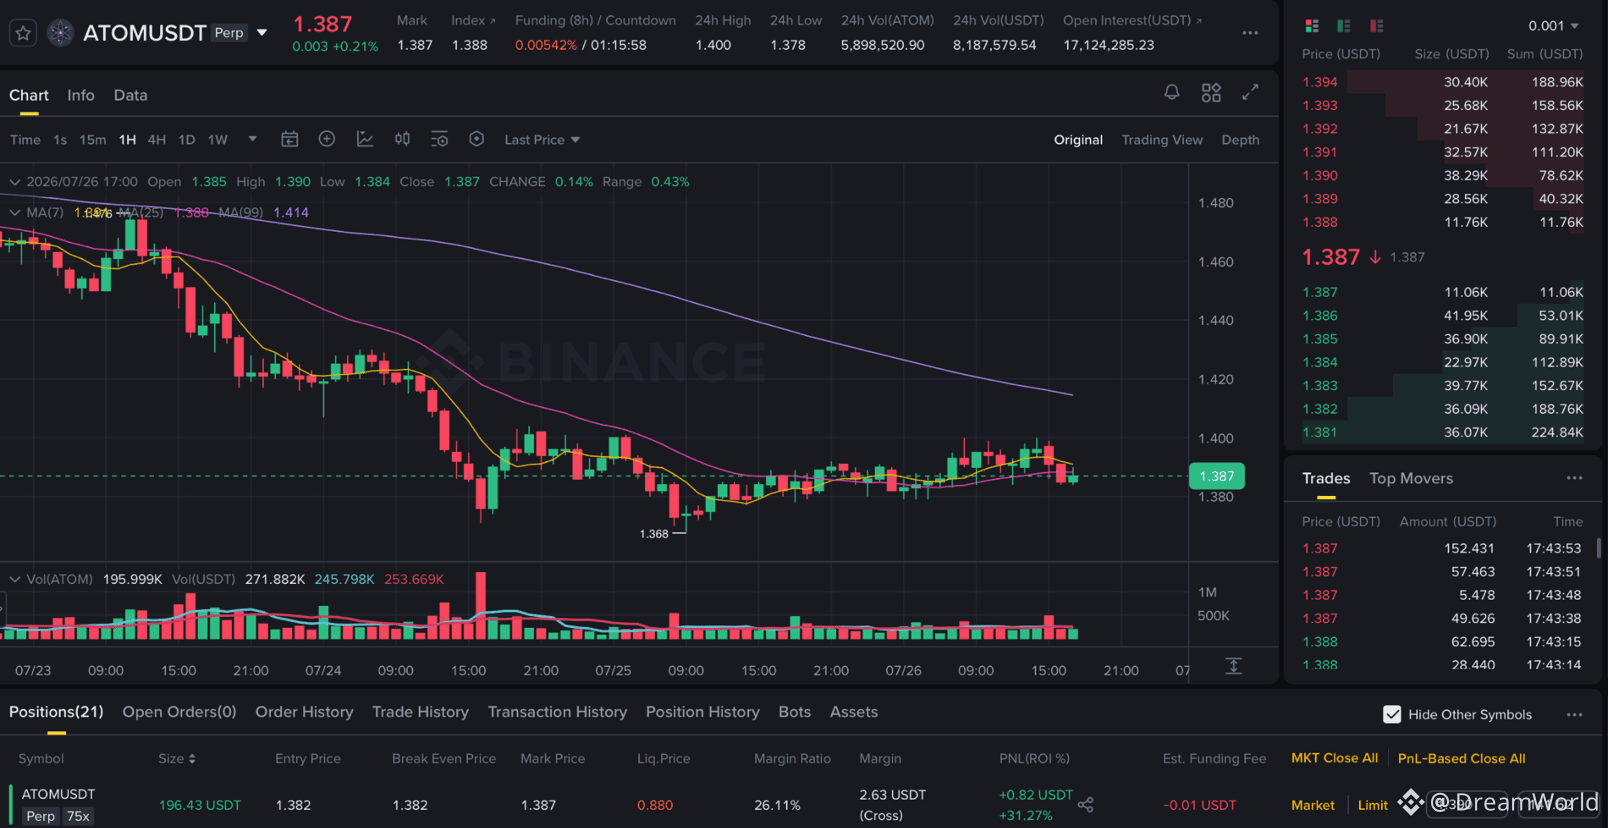Open the candlestick chart type icon
This screenshot has width=1608, height=828.
click(x=402, y=139)
